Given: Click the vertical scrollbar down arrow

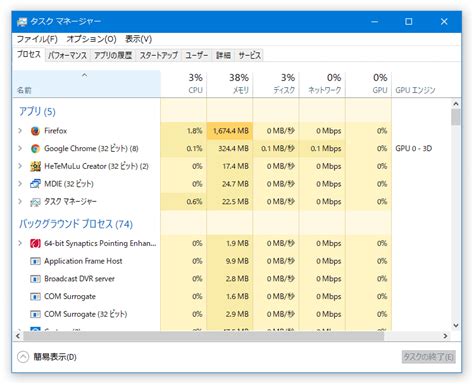Looking at the screenshot, I should (456, 325).
